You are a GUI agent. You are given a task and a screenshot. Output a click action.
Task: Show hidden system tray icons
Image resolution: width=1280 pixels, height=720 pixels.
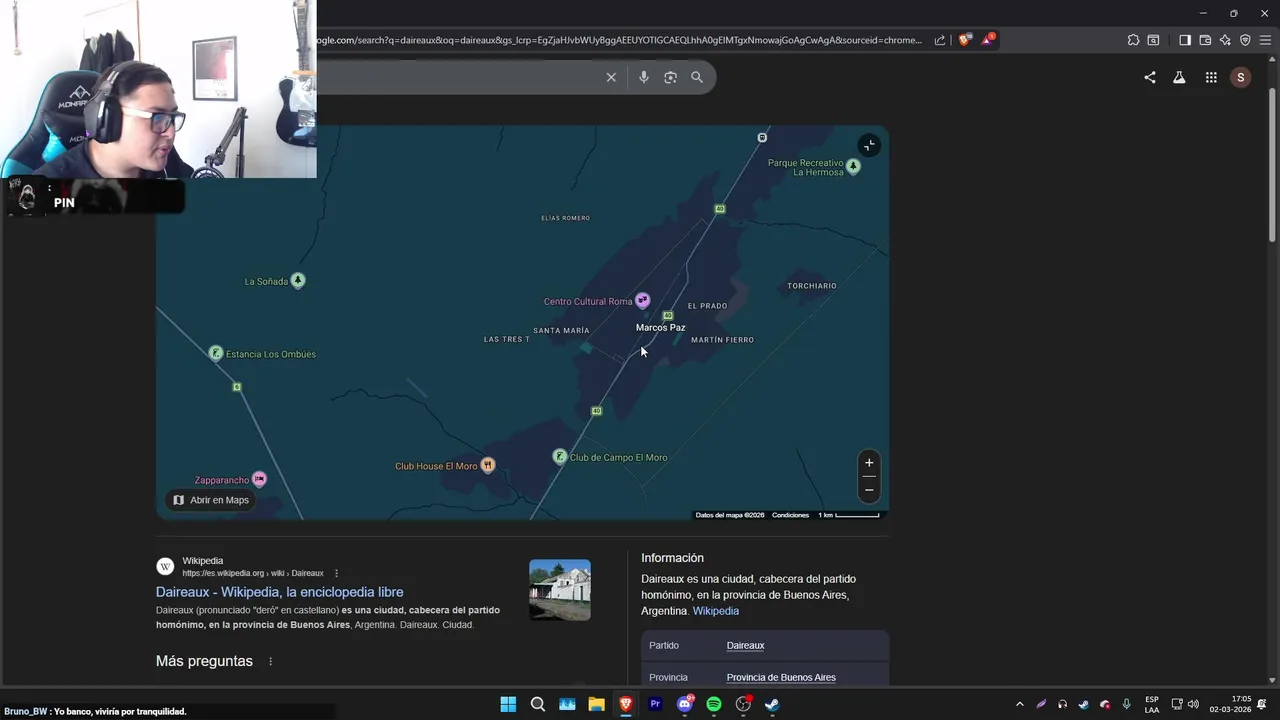point(1019,704)
